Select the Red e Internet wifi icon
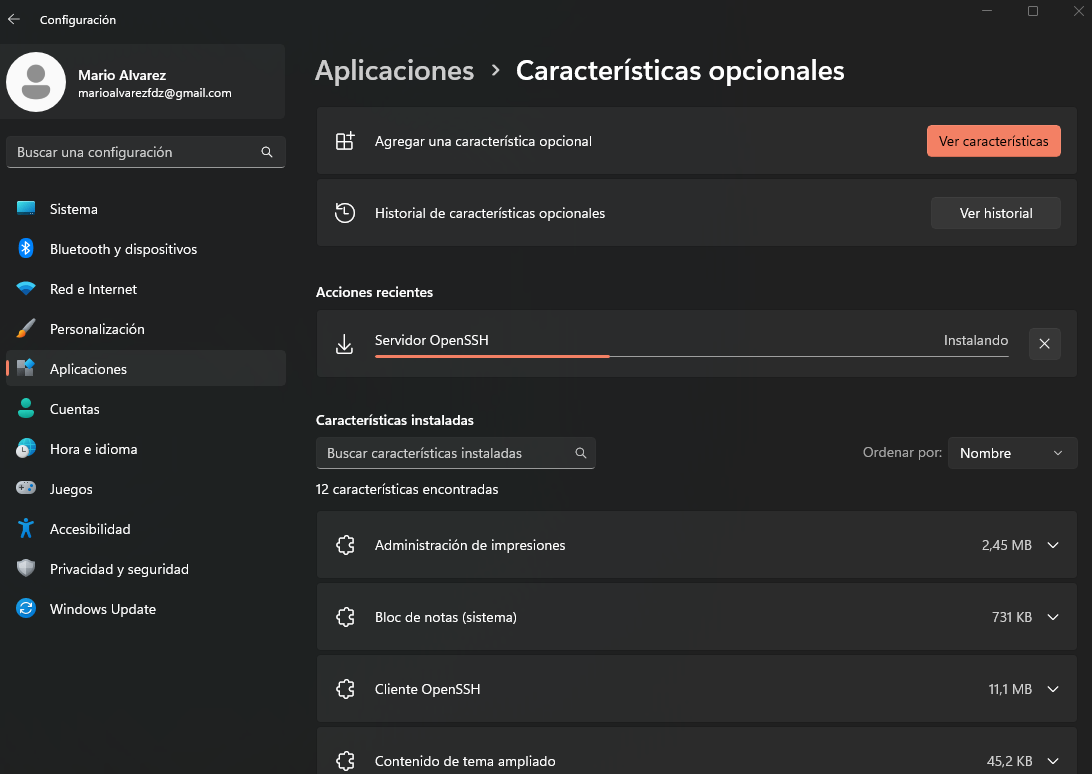Screen dimensions: 1092x774 click(x=26, y=289)
